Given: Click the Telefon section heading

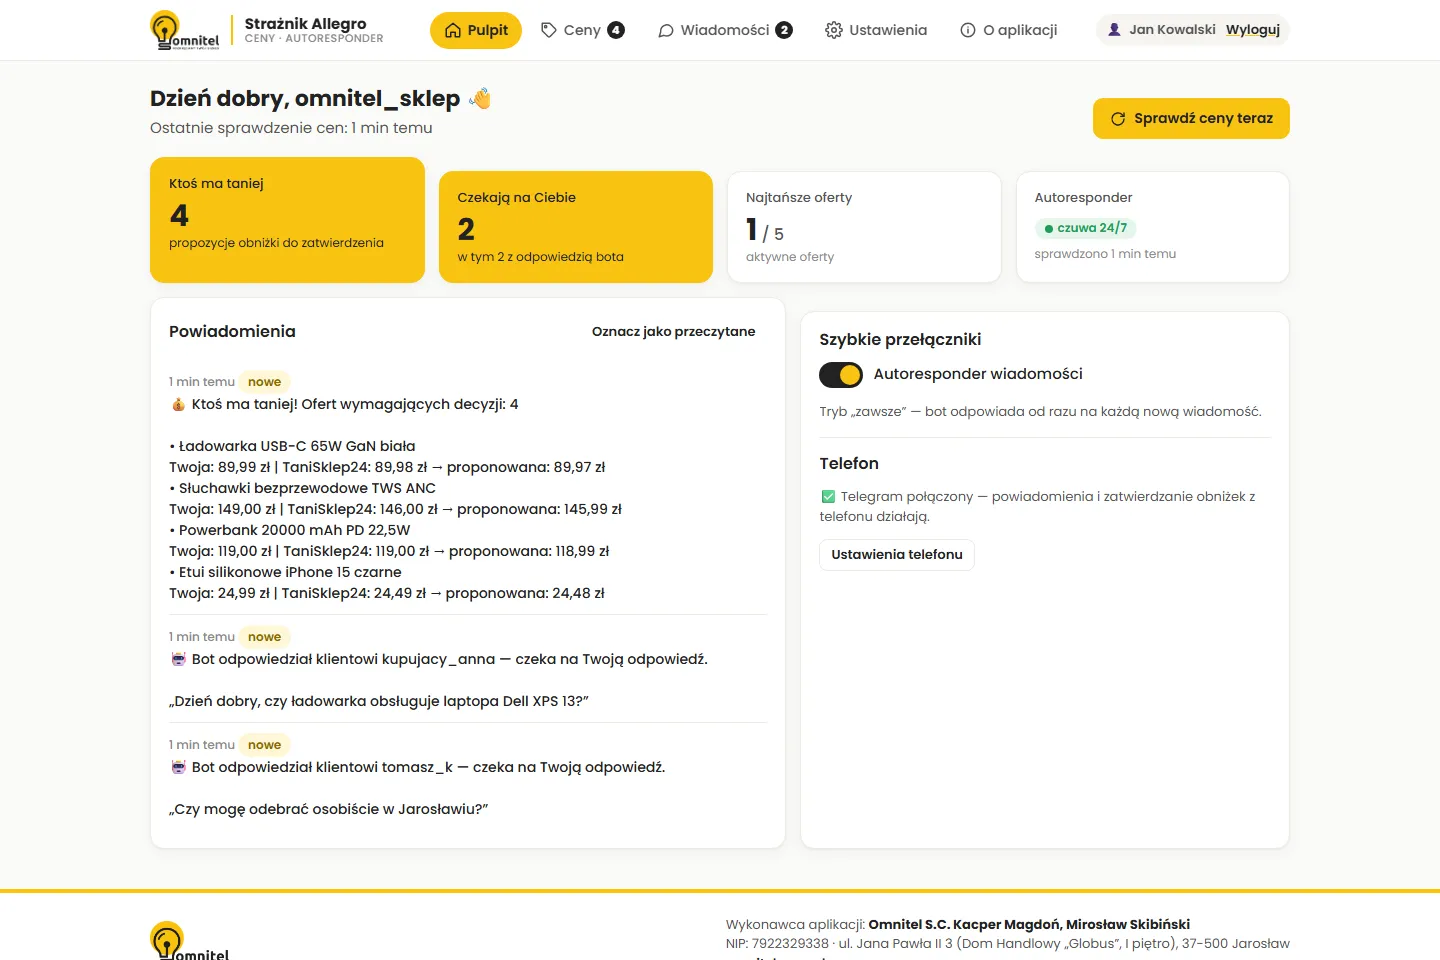Looking at the screenshot, I should (x=849, y=463).
